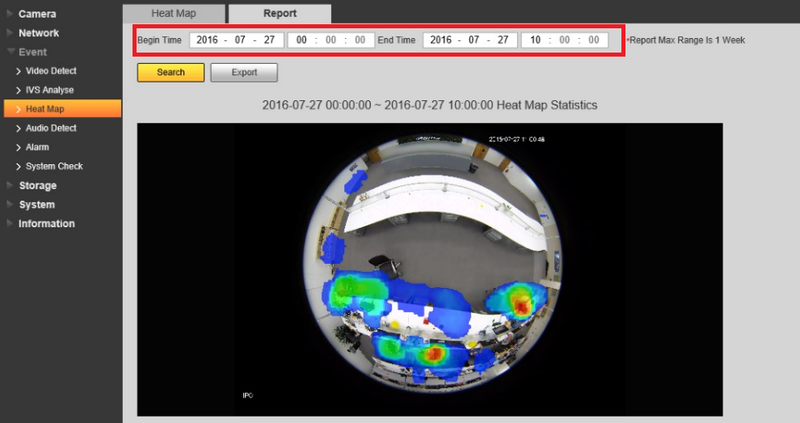Open System Check page
800x423 pixels.
coord(54,166)
